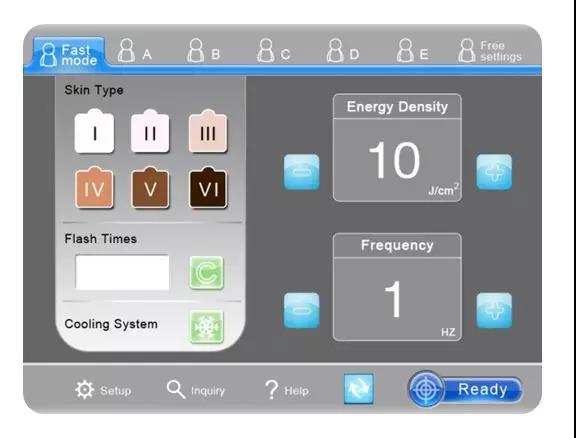Click the Flash Times count field
This screenshot has height=438, width=576.
point(122,273)
